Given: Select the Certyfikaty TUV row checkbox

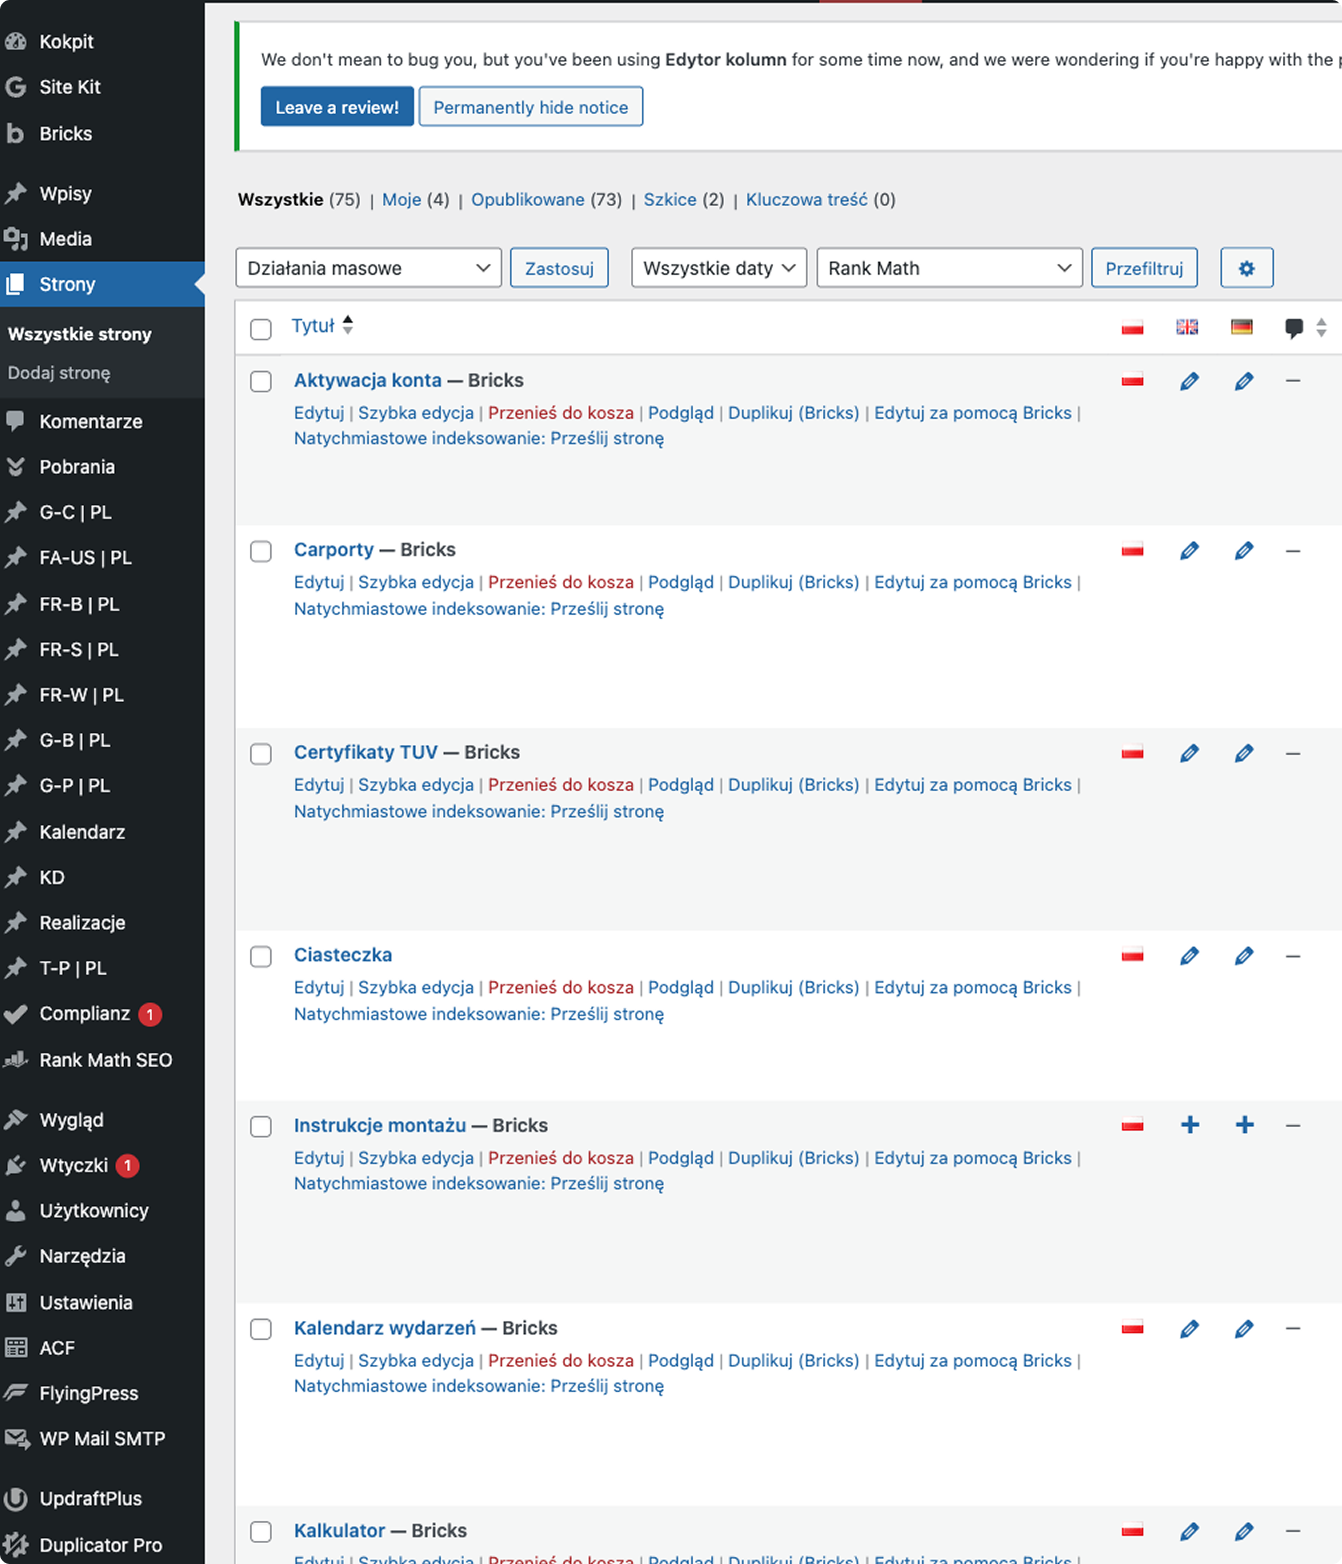Looking at the screenshot, I should tap(261, 754).
